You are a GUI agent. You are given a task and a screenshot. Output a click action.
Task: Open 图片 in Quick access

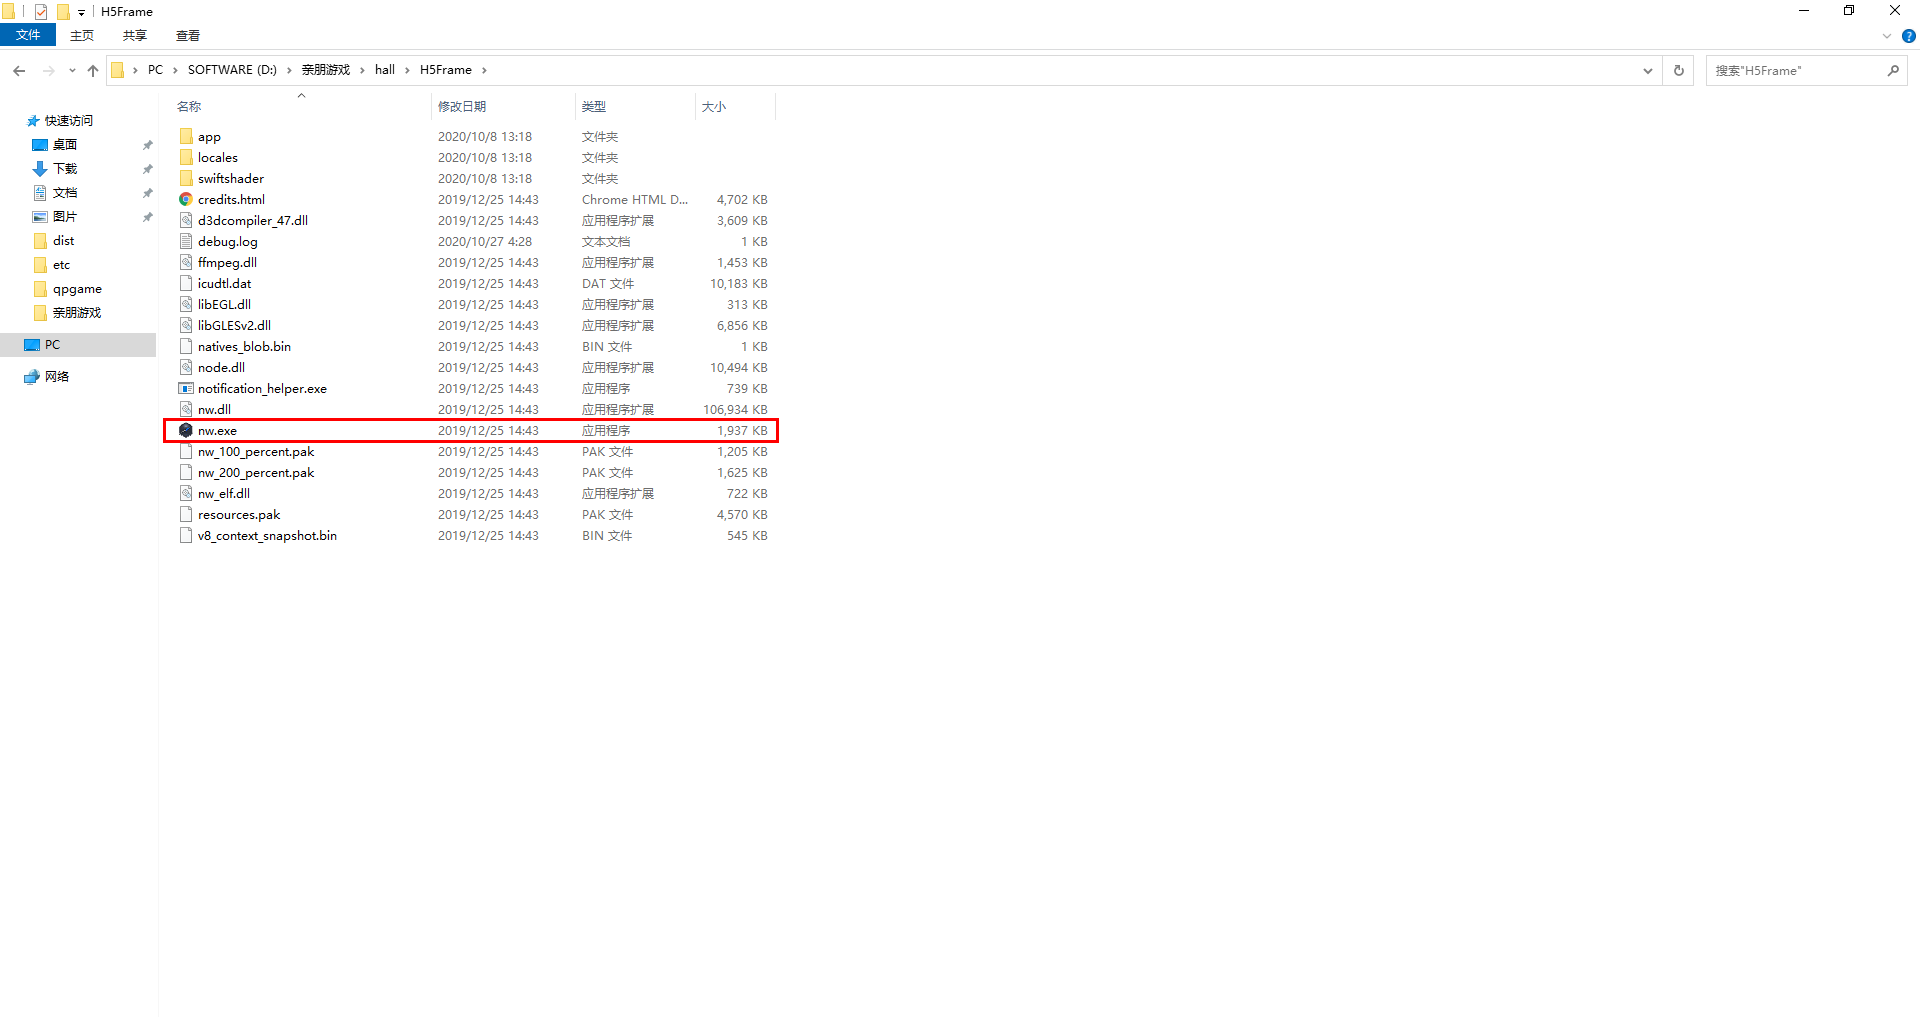click(65, 216)
